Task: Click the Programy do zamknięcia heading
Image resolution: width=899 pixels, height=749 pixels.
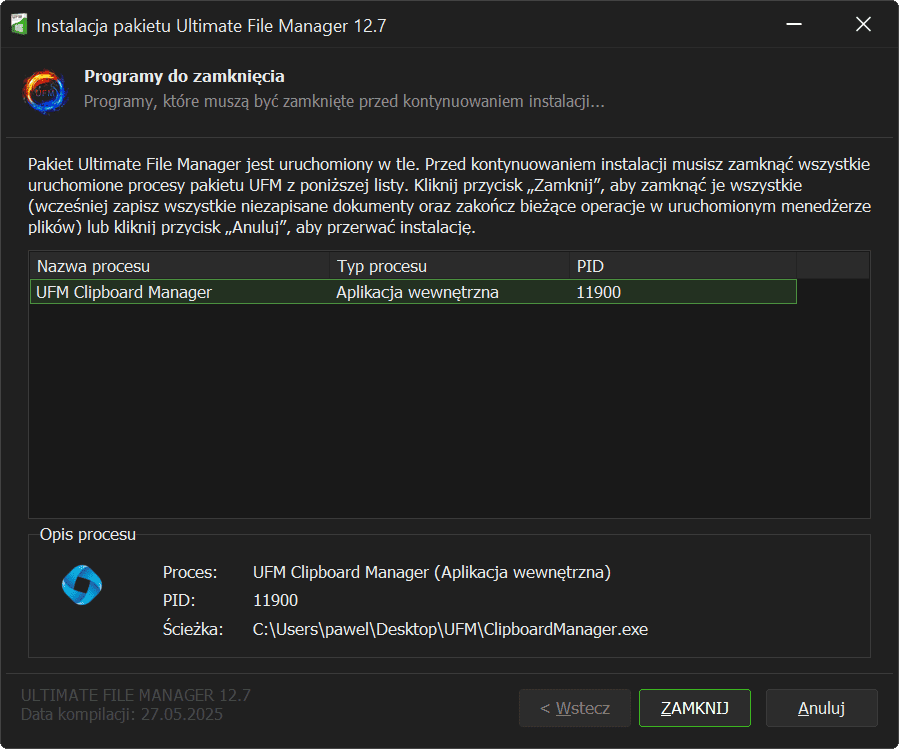Action: [x=184, y=76]
